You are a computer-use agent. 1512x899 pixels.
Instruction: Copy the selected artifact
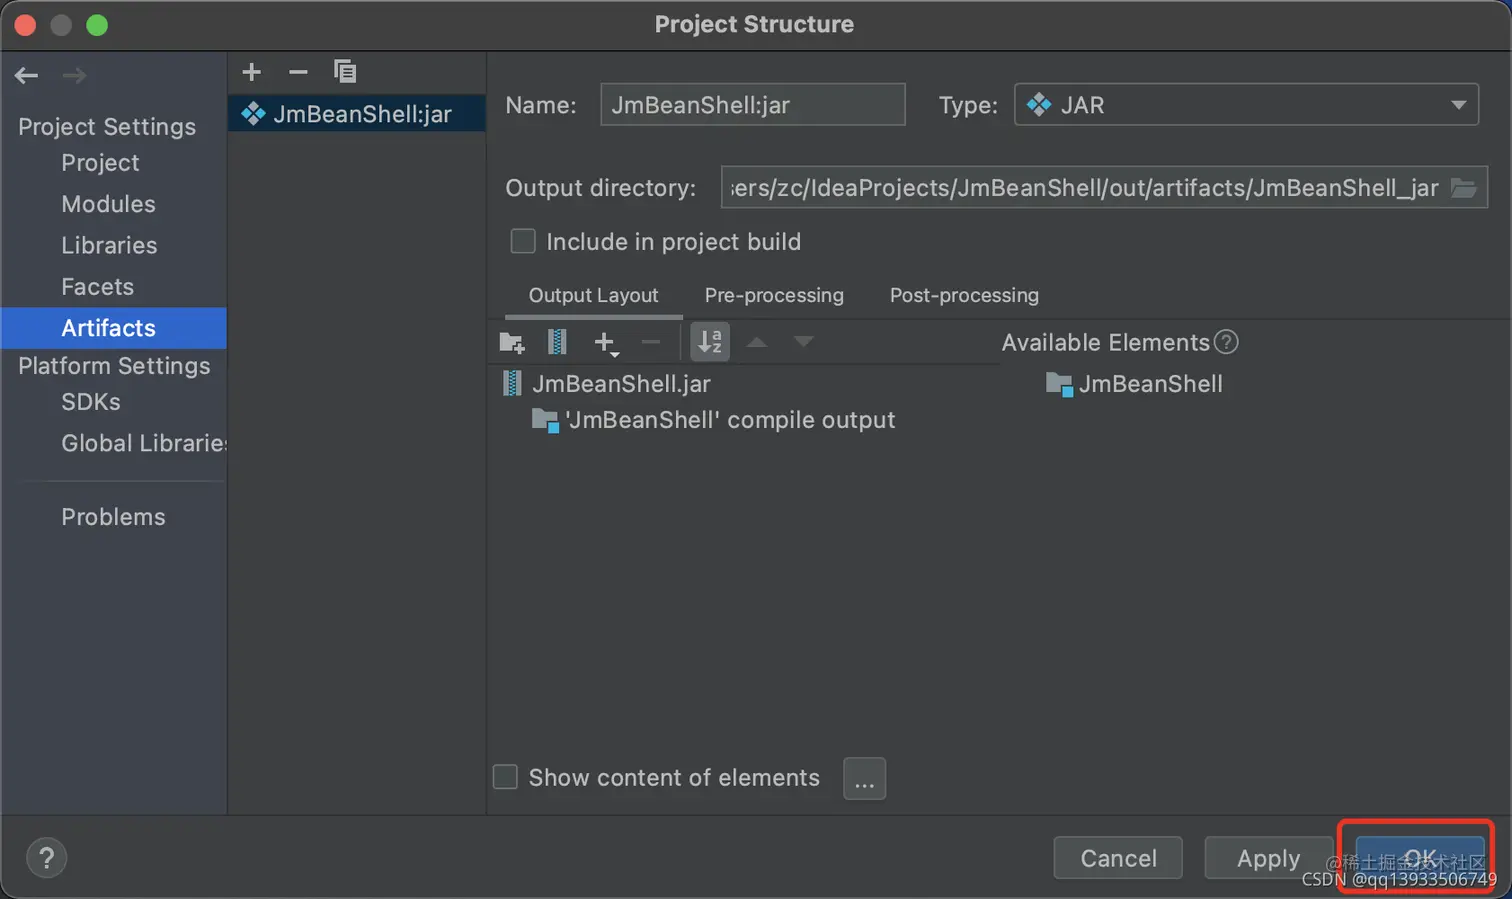click(x=345, y=72)
